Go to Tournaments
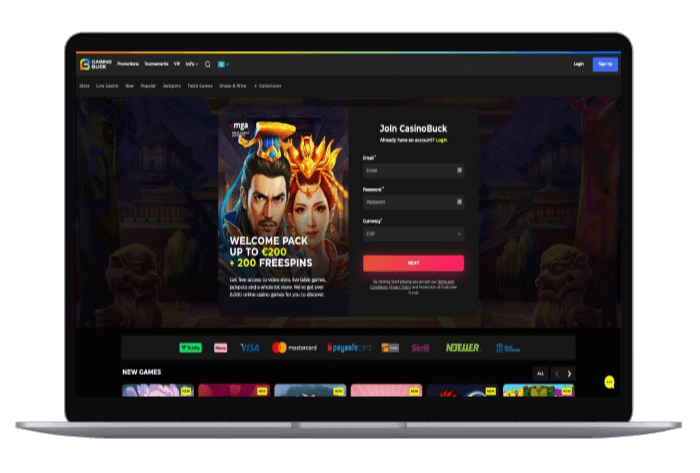Screen dimensions: 700x473 (x=156, y=64)
